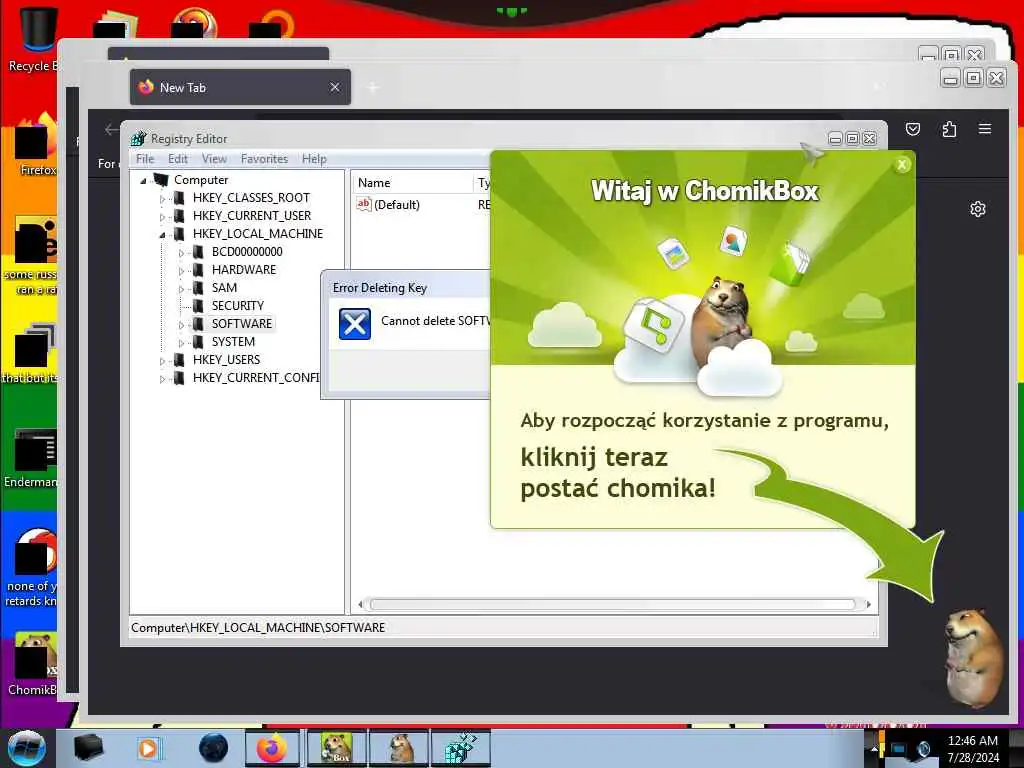Open the Windows Start menu orb
Screen dimensions: 1024x768
click(26, 748)
